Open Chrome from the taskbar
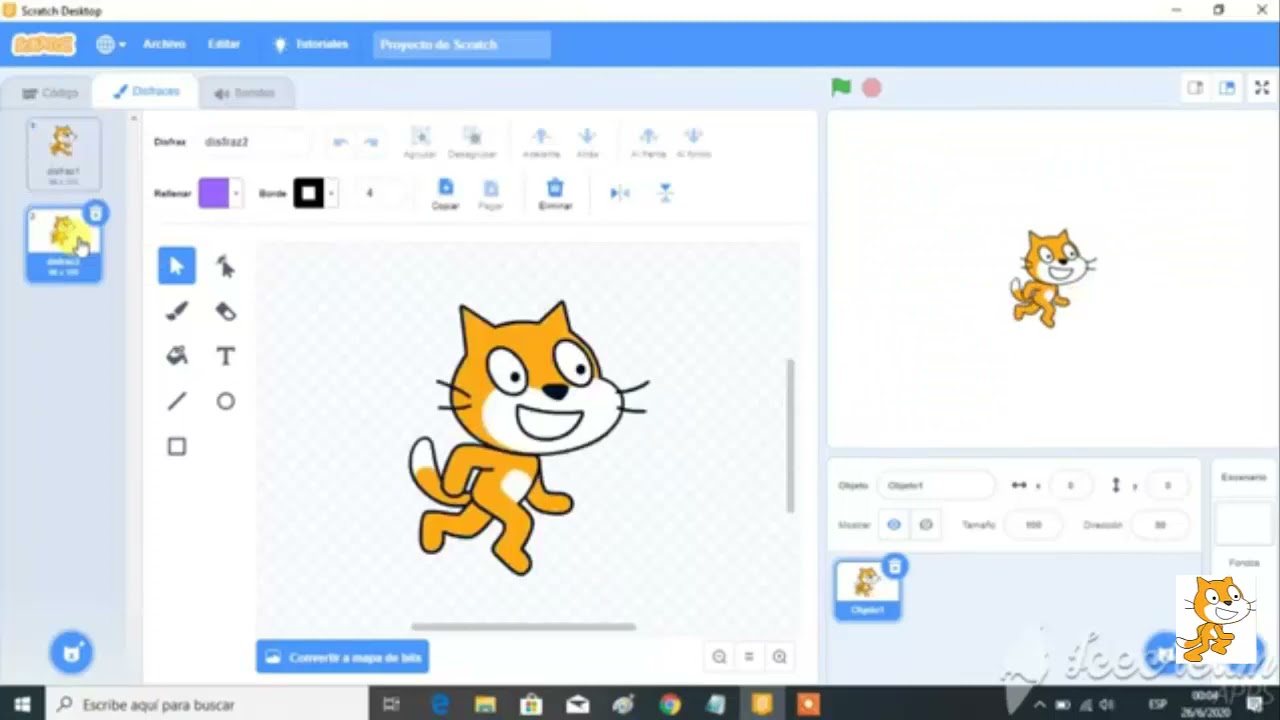Screen dimensions: 1280x720 pos(669,704)
